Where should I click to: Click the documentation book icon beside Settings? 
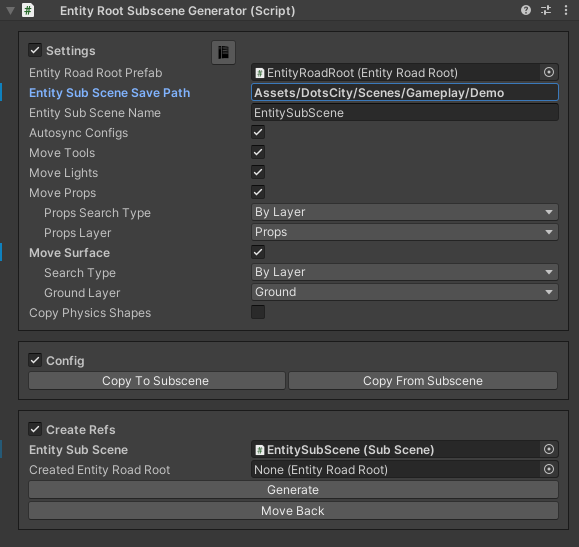coord(223,52)
